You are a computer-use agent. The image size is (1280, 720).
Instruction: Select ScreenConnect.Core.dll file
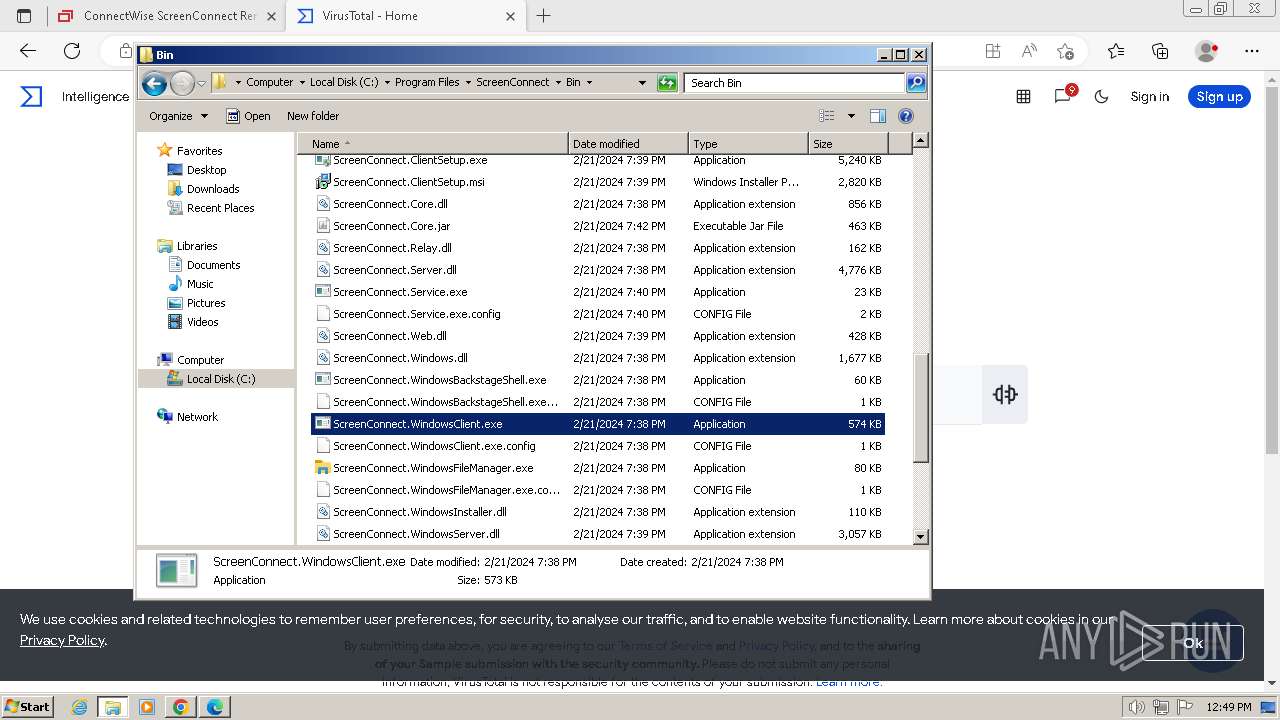(x=390, y=204)
